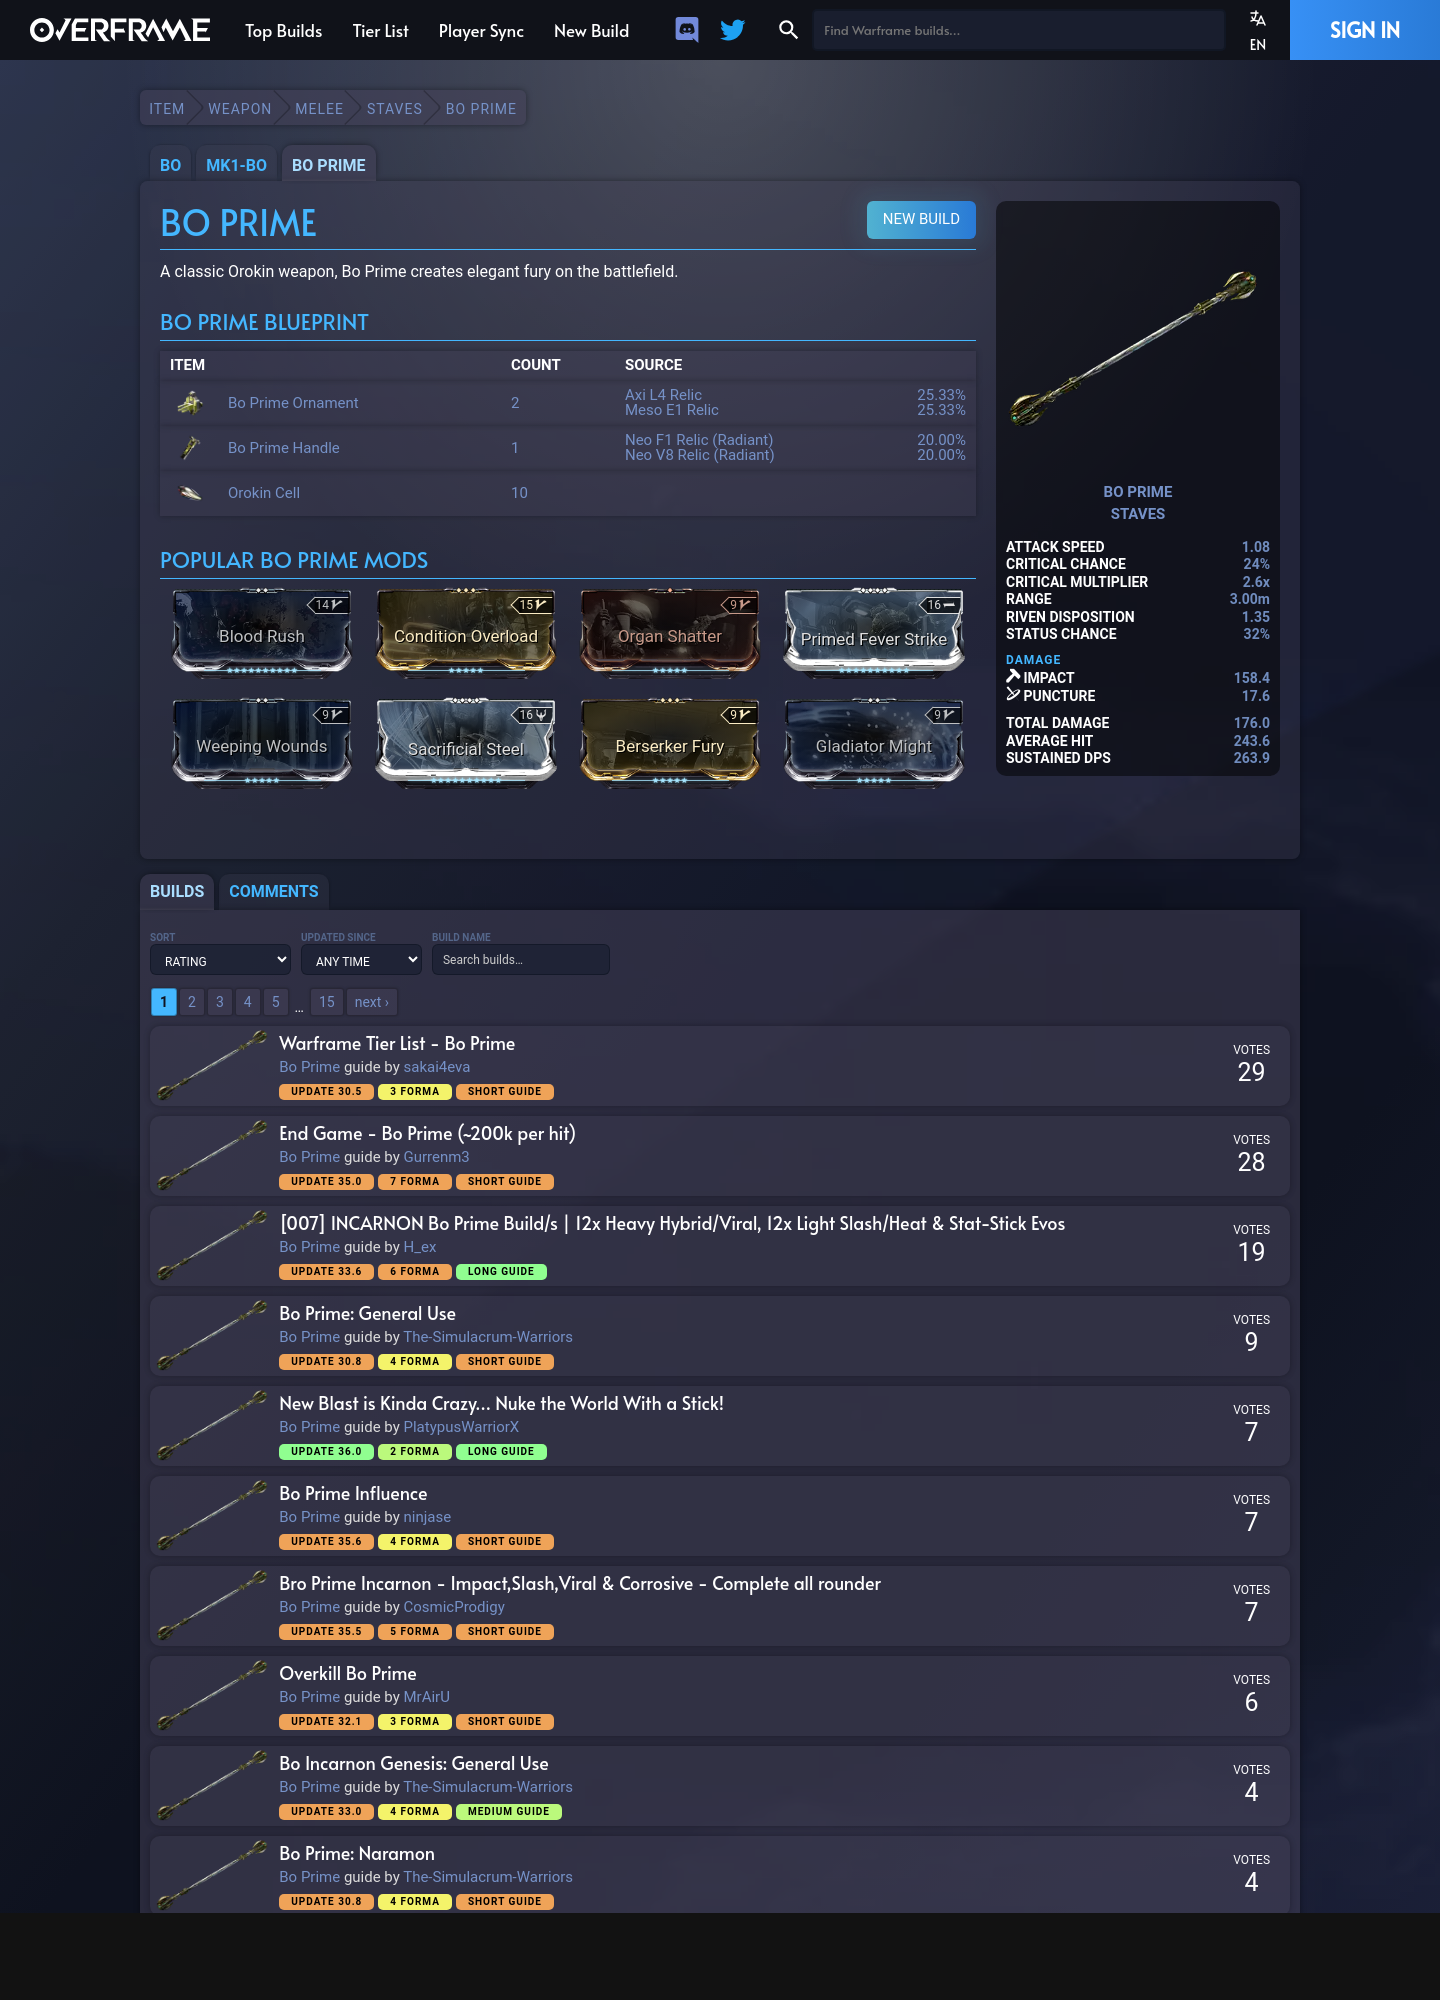Click staff thumbnail of Overkill Bo Prime build
Image resolution: width=1440 pixels, height=2000 pixels.
[x=212, y=1696]
